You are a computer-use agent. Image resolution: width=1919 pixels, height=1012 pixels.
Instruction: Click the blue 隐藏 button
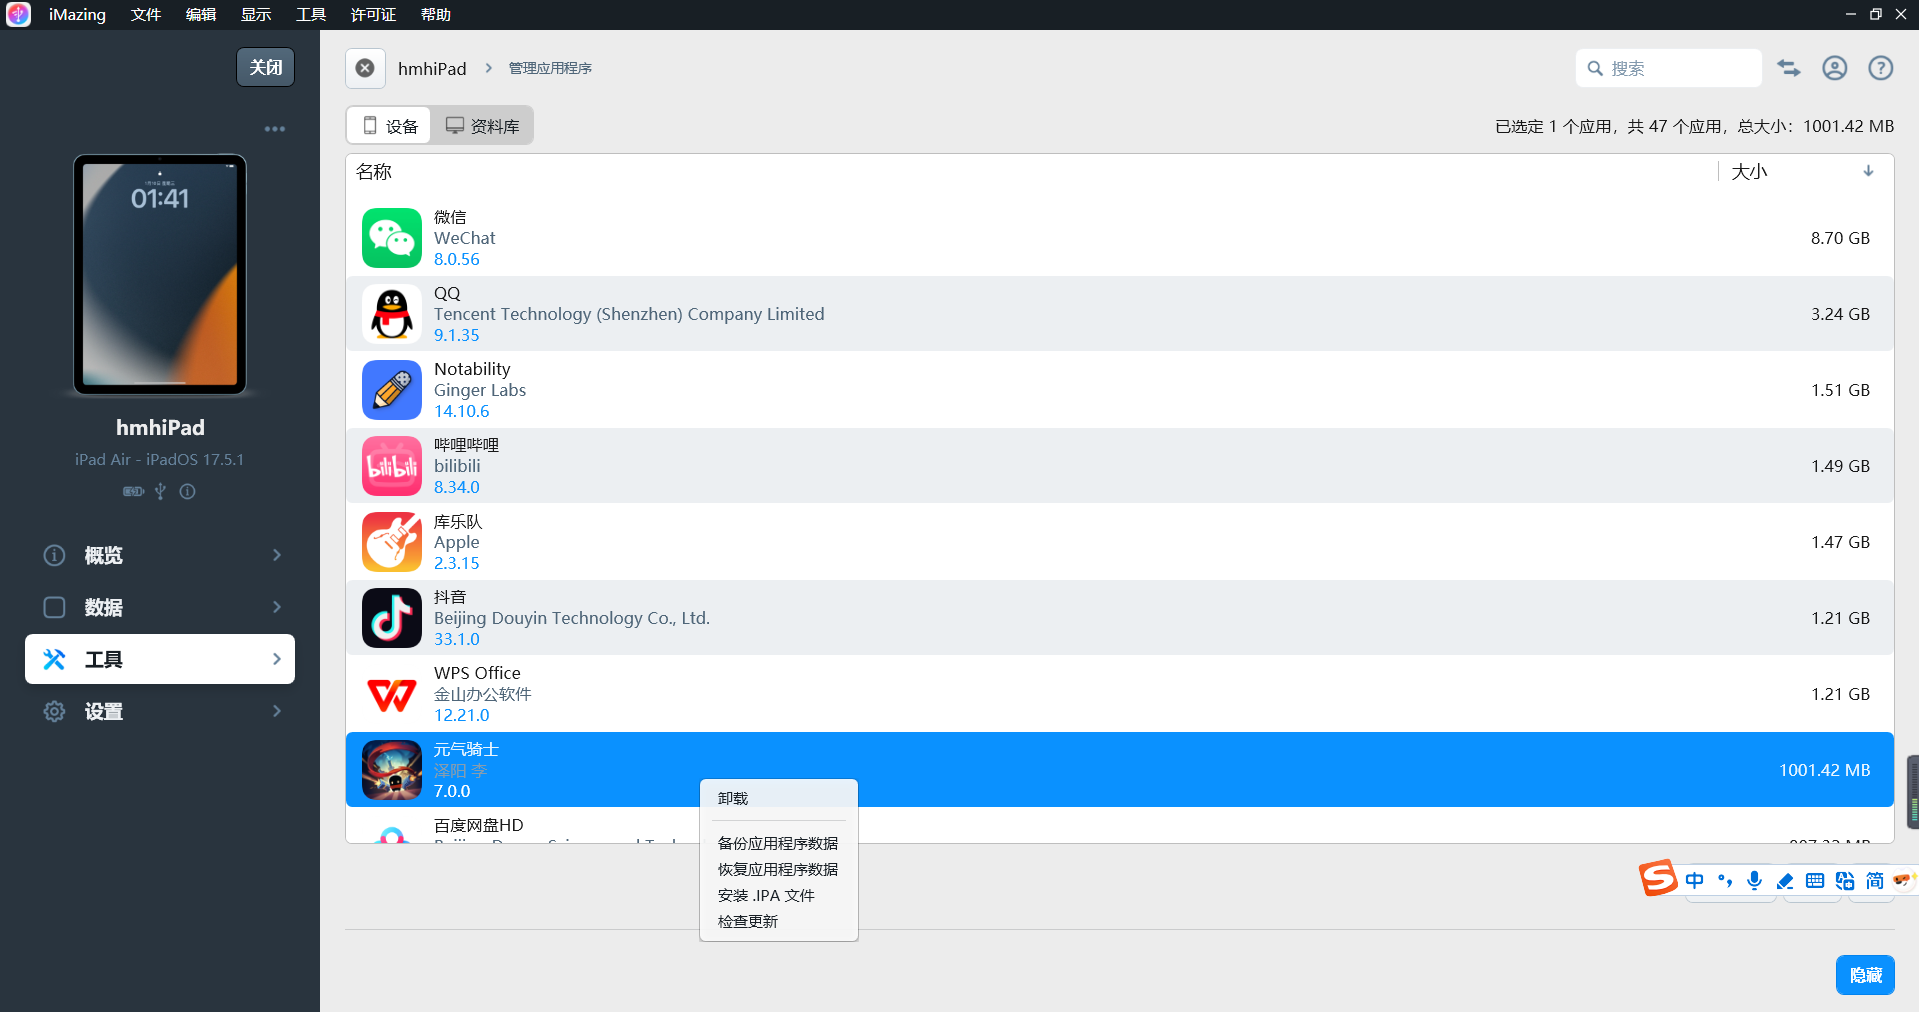(1864, 975)
